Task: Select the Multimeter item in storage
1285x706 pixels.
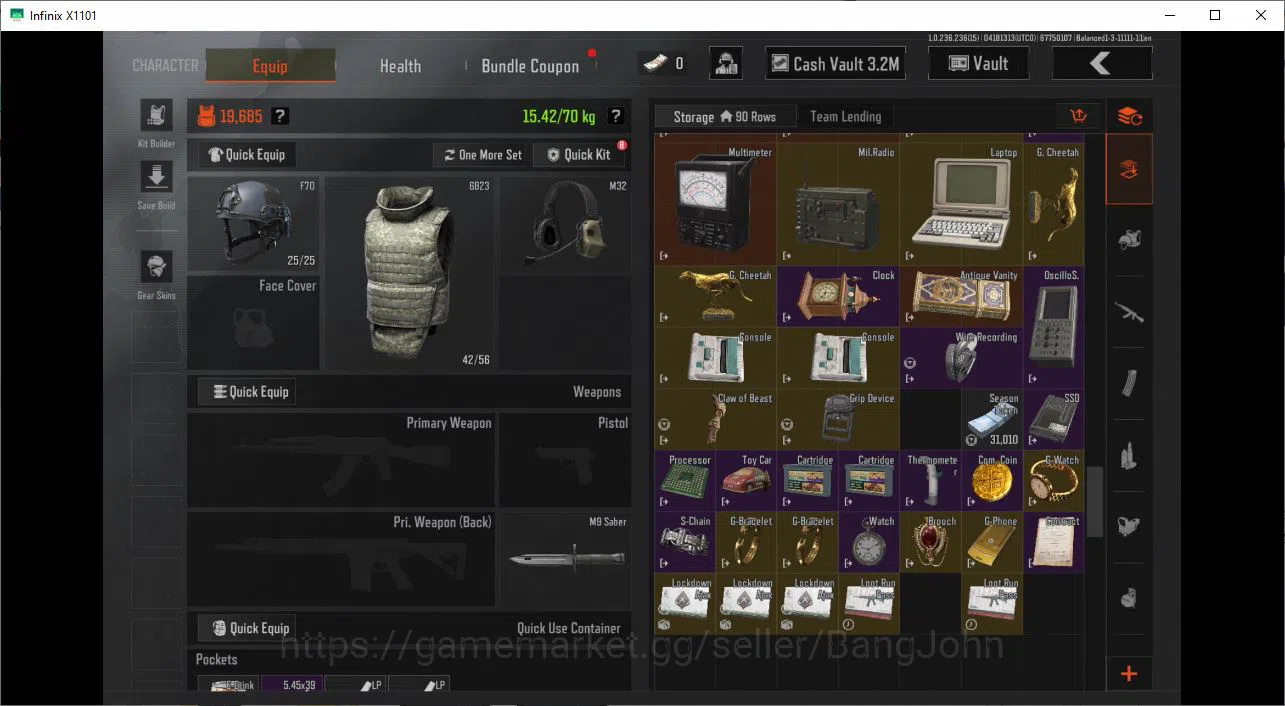Action: coord(716,204)
